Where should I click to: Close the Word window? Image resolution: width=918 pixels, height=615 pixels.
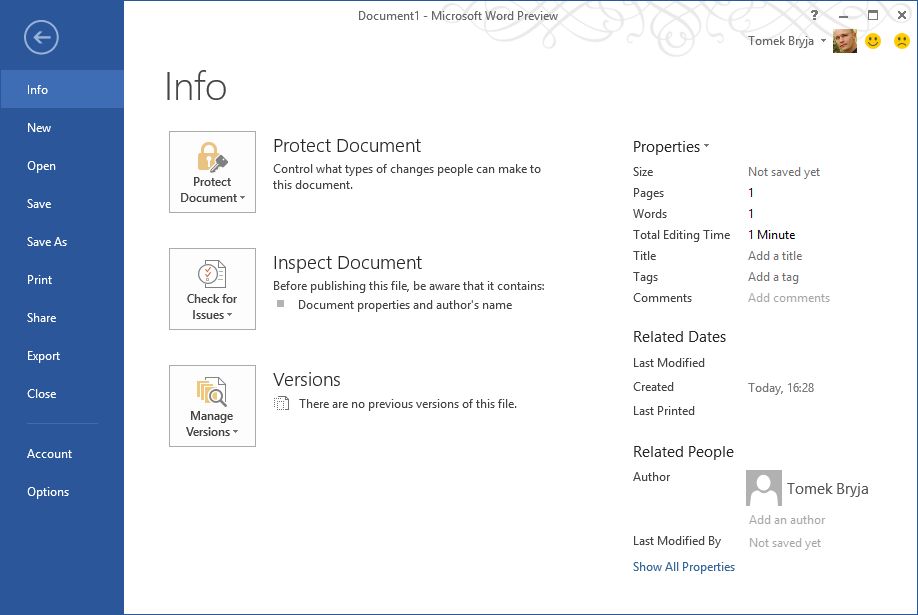(x=902, y=15)
